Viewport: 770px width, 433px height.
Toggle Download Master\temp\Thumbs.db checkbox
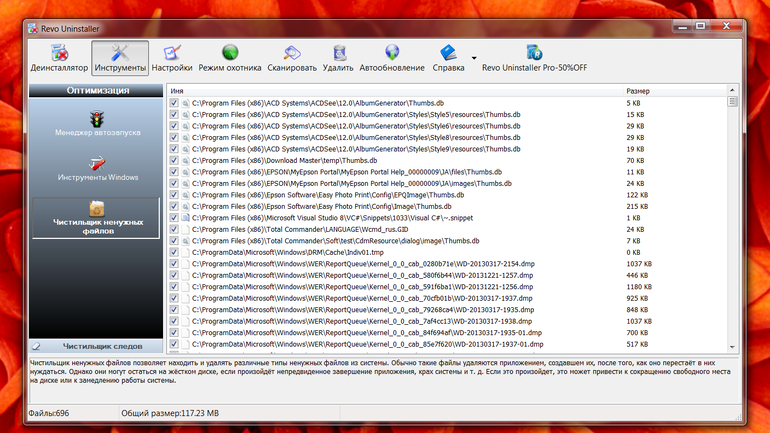coord(174,161)
